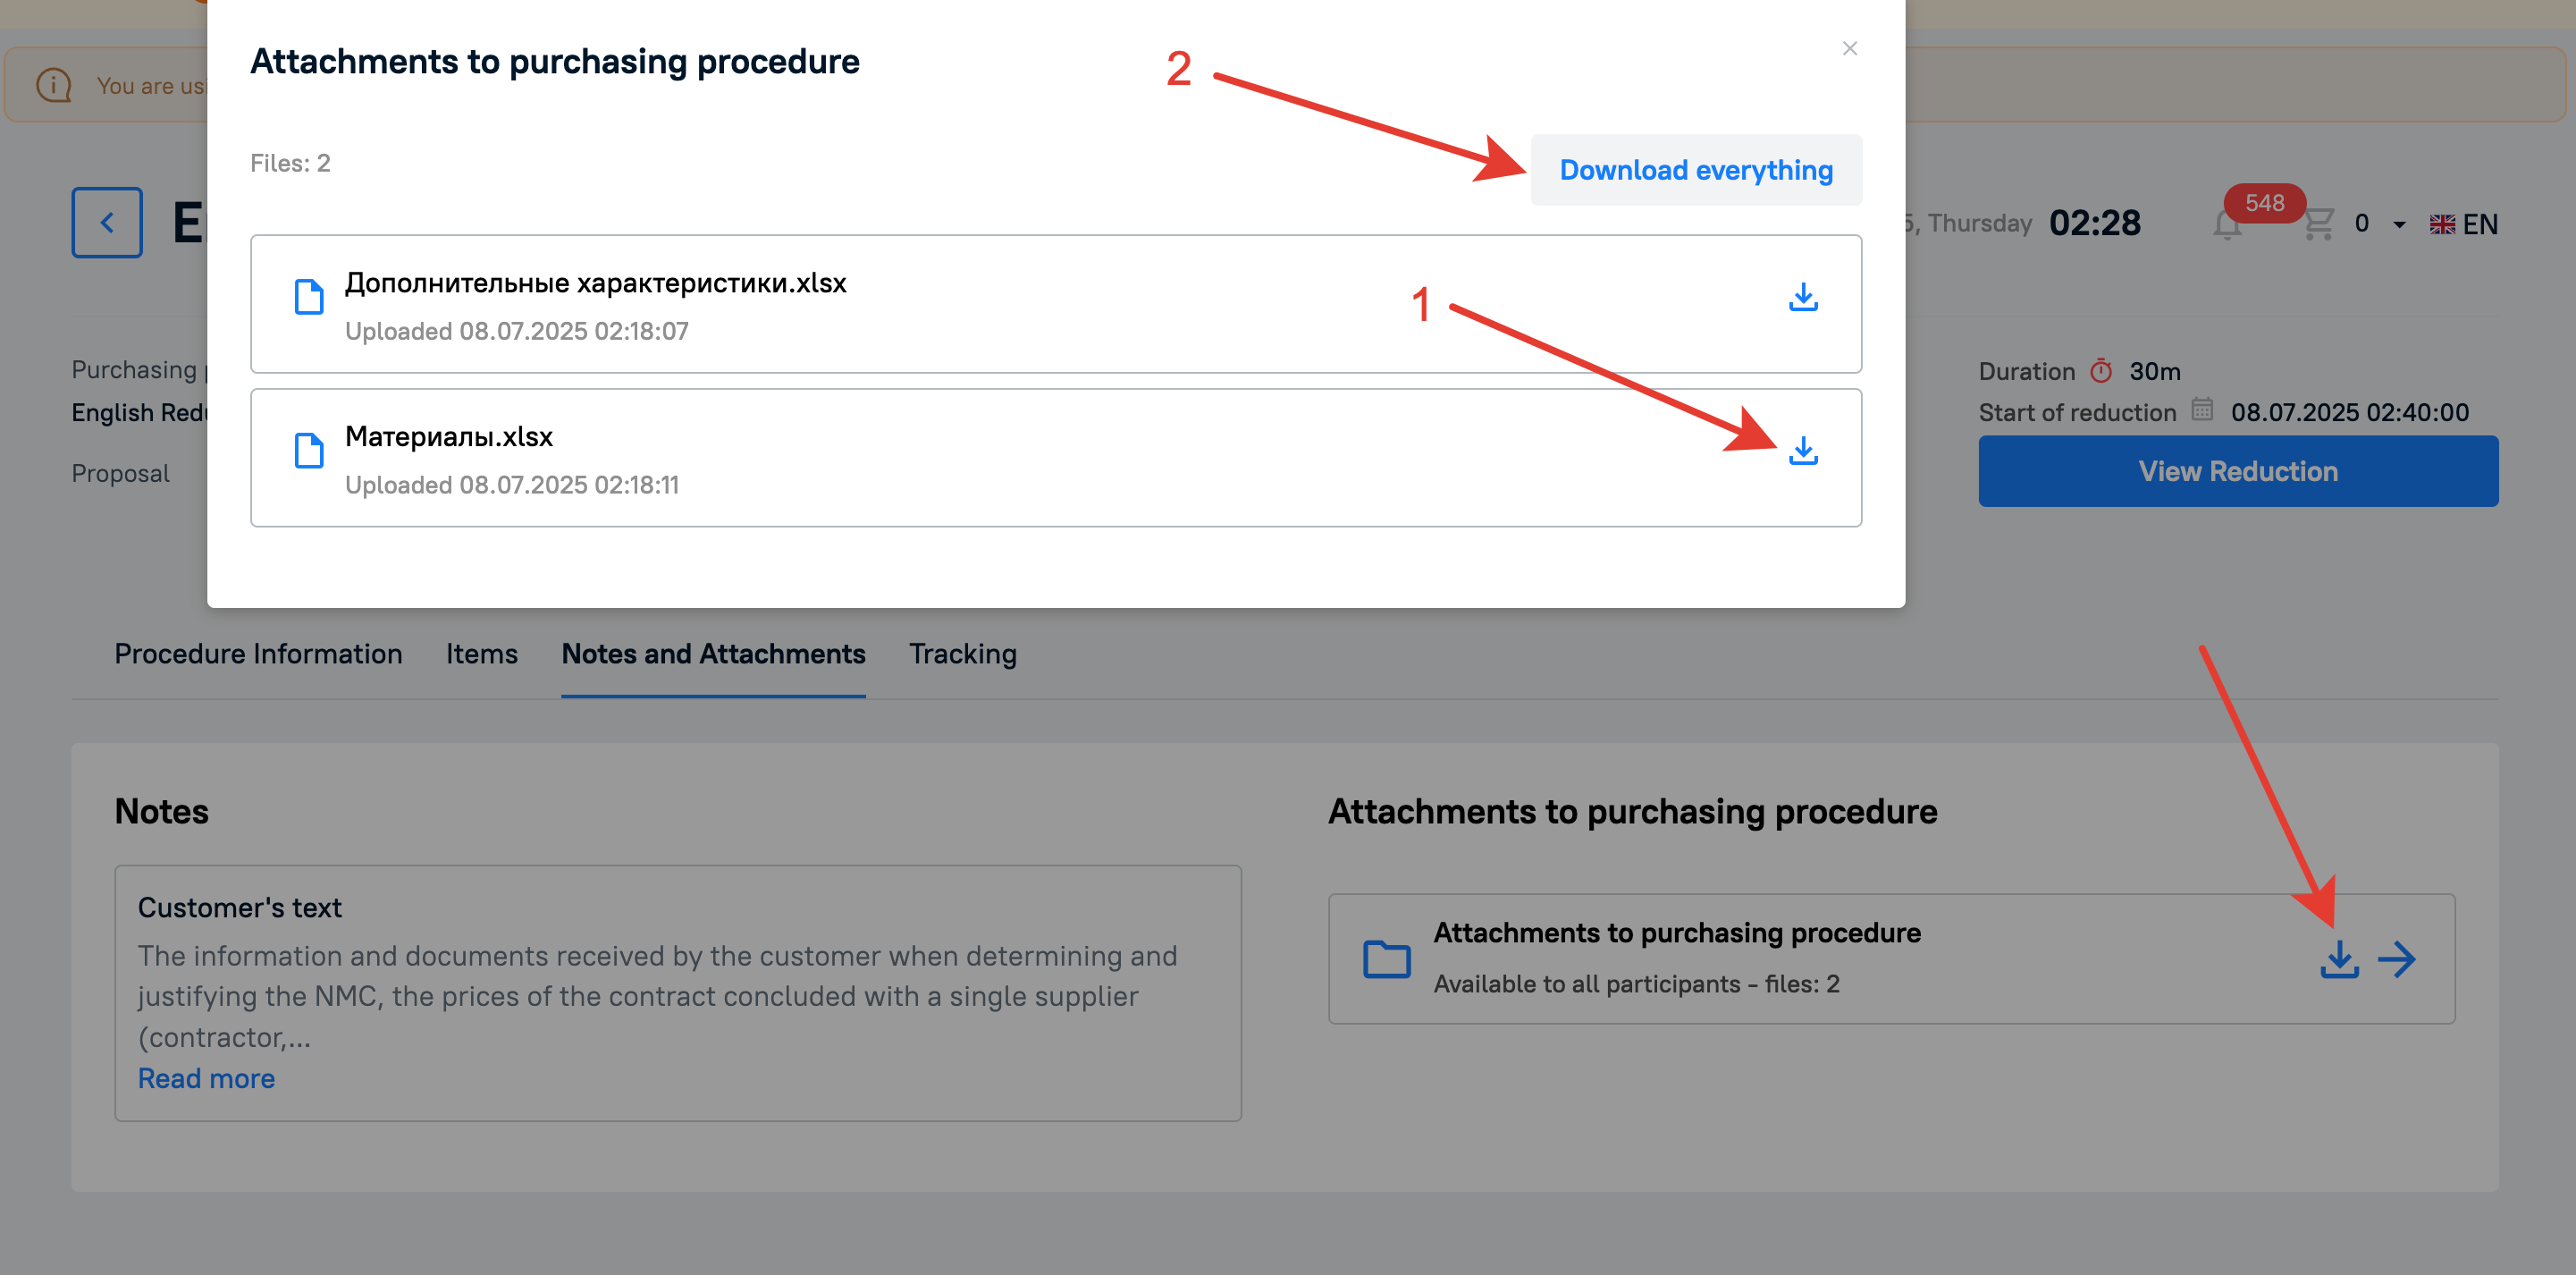This screenshot has height=1275, width=2576.
Task: Open the shopping cart
Action: [x=2318, y=223]
